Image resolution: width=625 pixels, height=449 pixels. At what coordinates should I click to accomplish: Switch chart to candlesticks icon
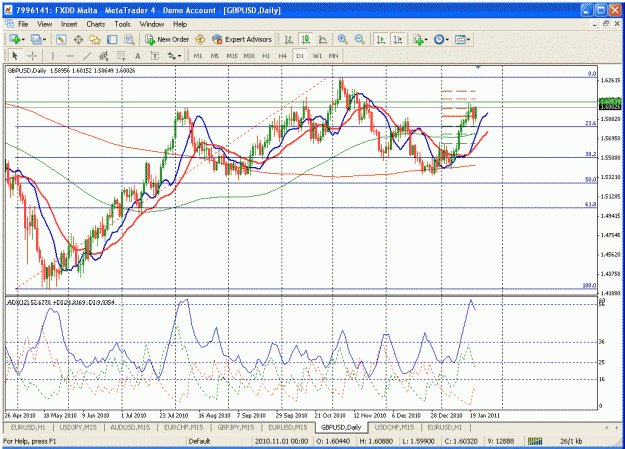pyautogui.click(x=306, y=39)
